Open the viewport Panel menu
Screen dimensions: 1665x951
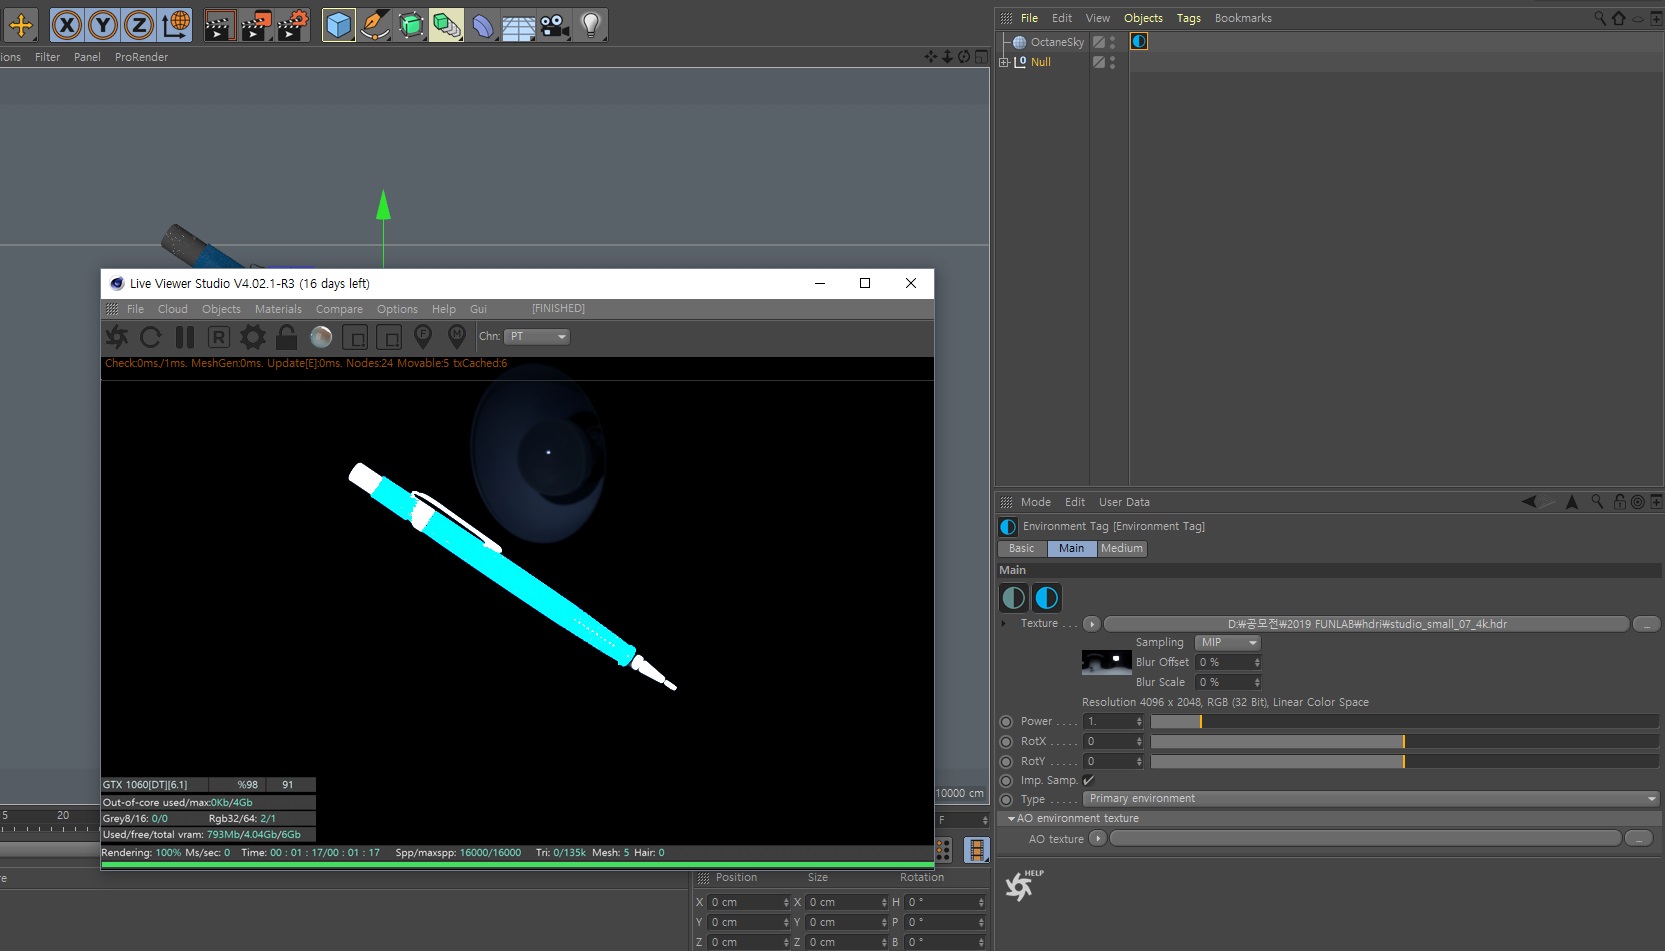coord(87,57)
